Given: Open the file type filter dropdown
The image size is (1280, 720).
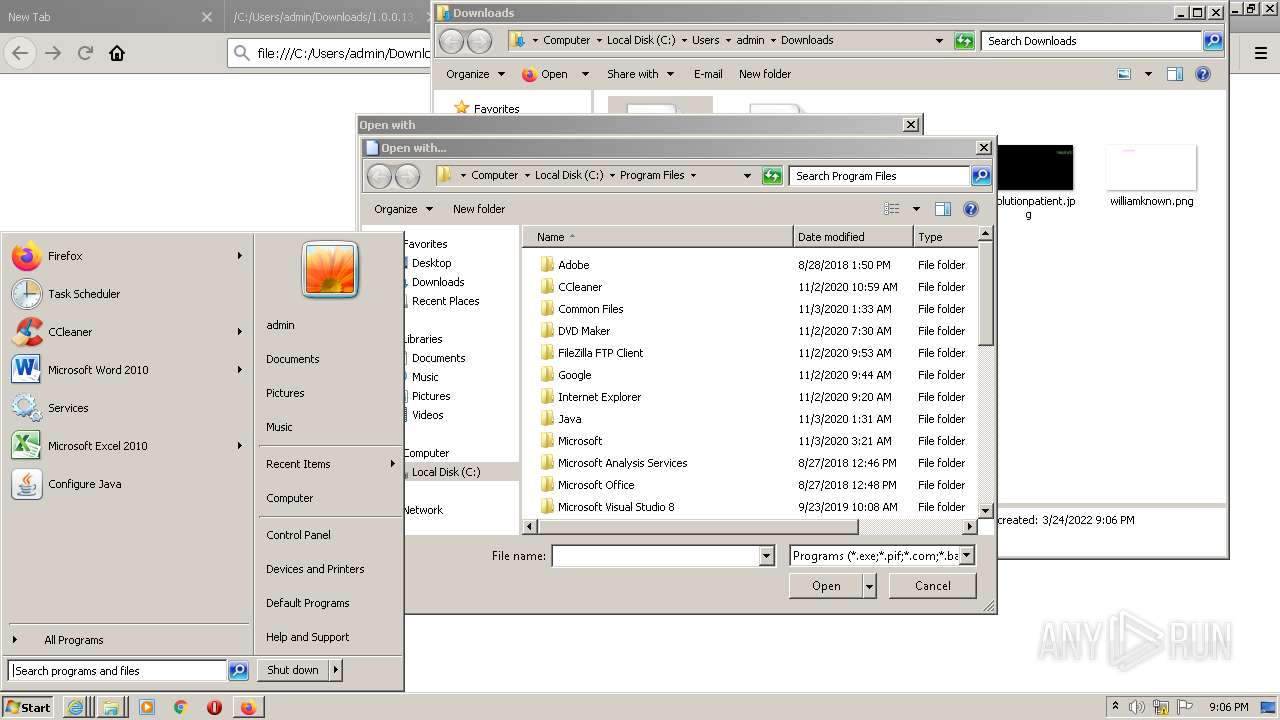Looking at the screenshot, I should [x=966, y=556].
